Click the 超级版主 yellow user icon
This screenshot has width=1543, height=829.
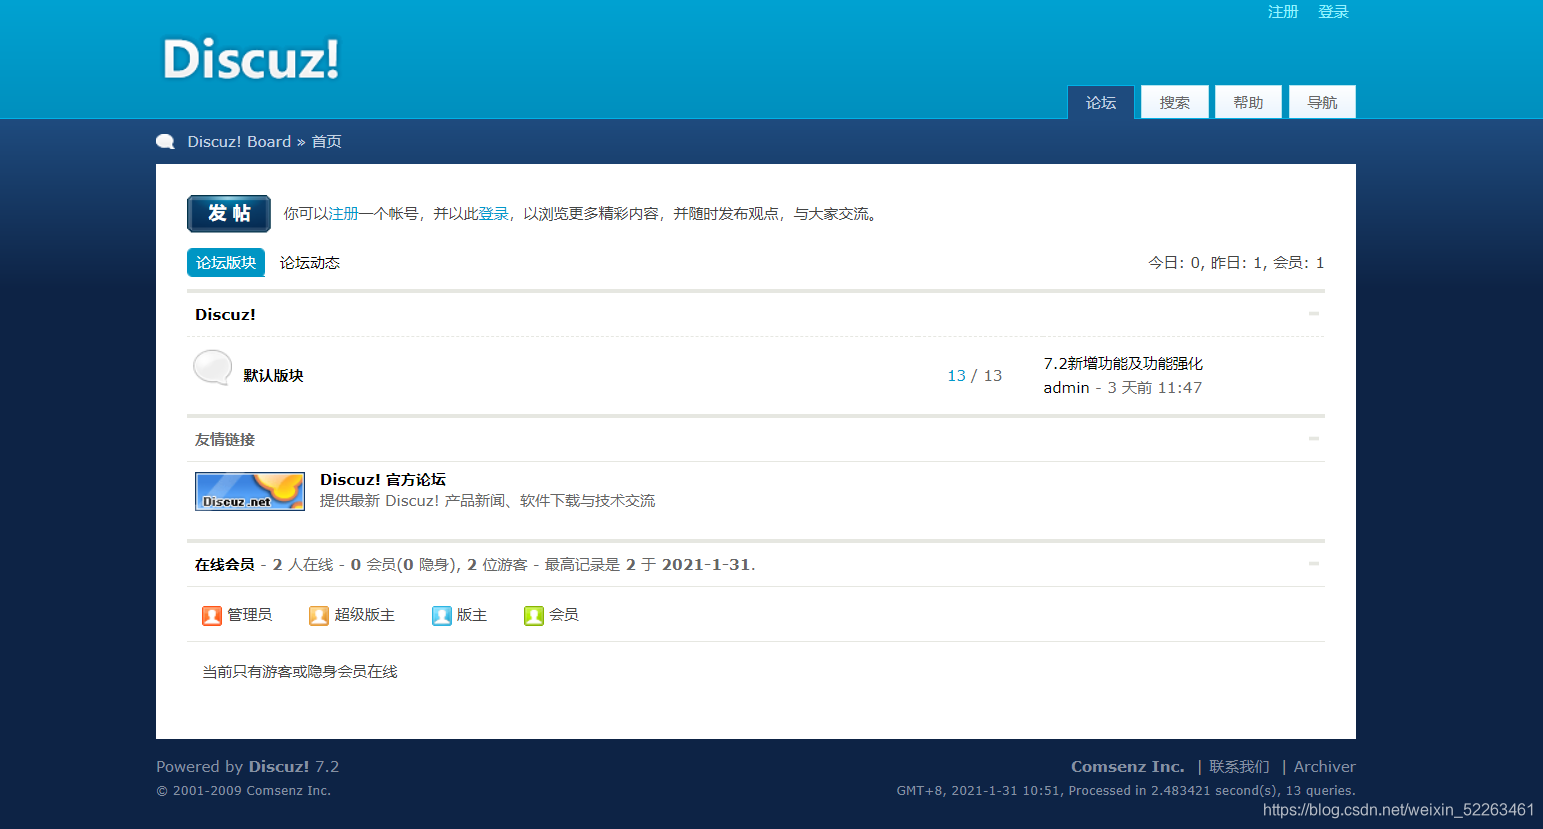click(x=319, y=616)
